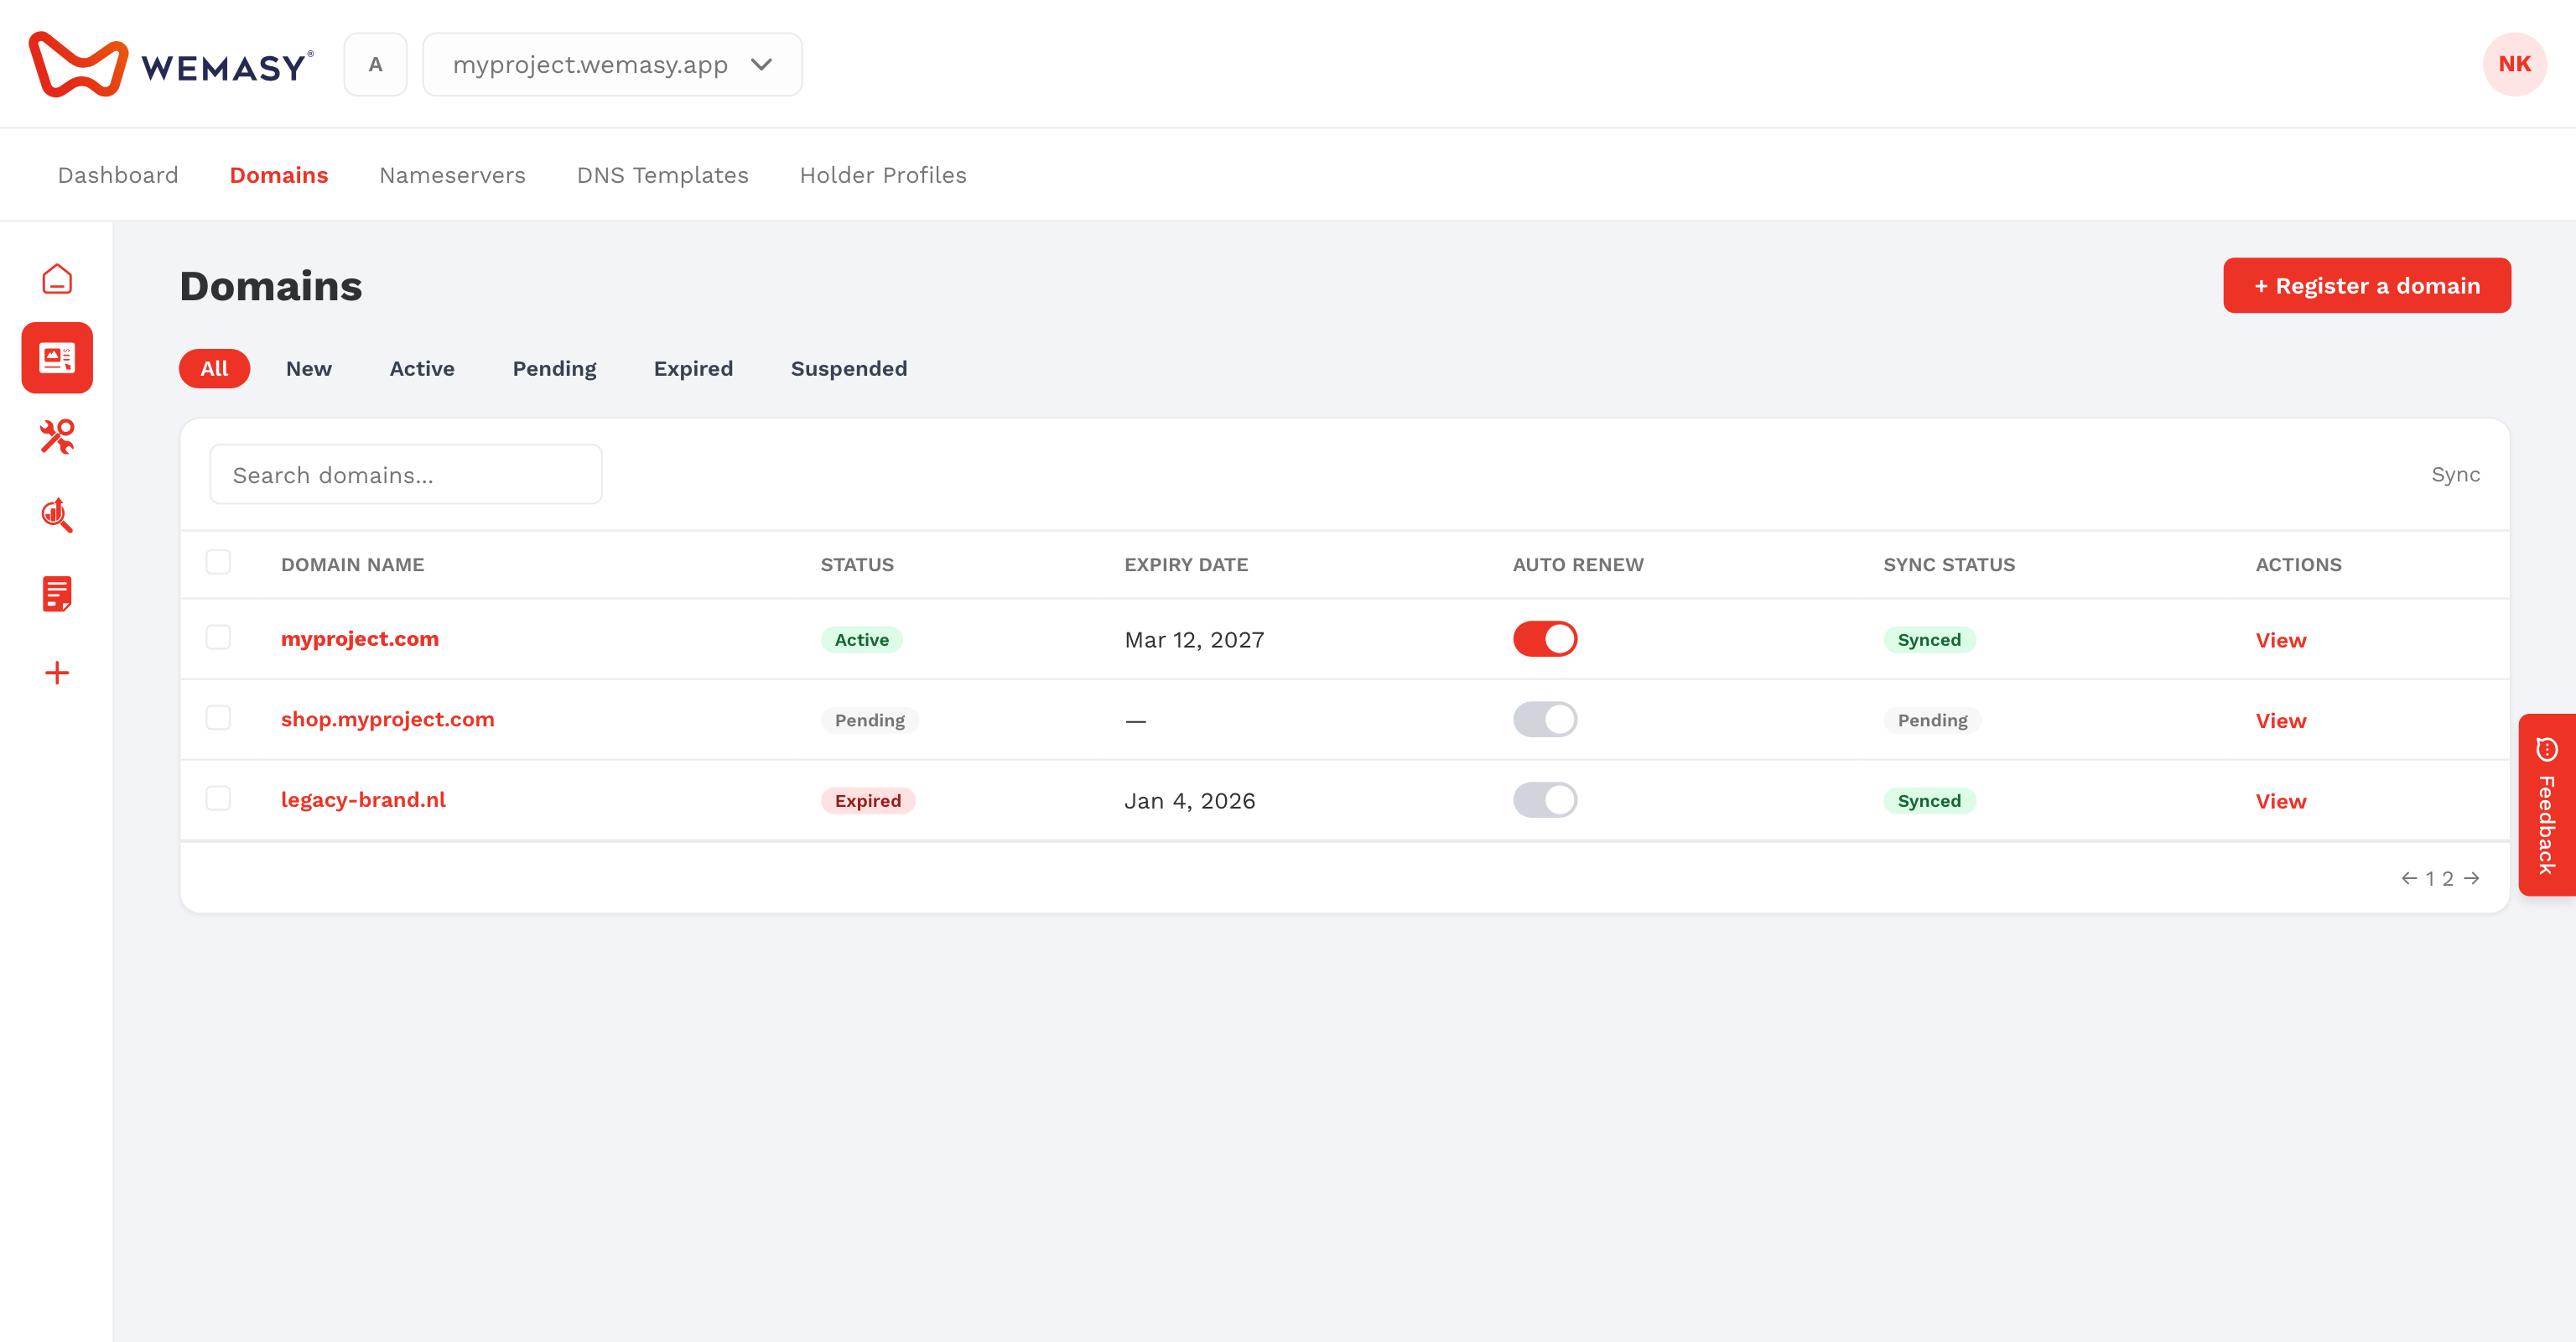Click the plus icon in sidebar
This screenshot has height=1342, width=2576.
(x=57, y=673)
